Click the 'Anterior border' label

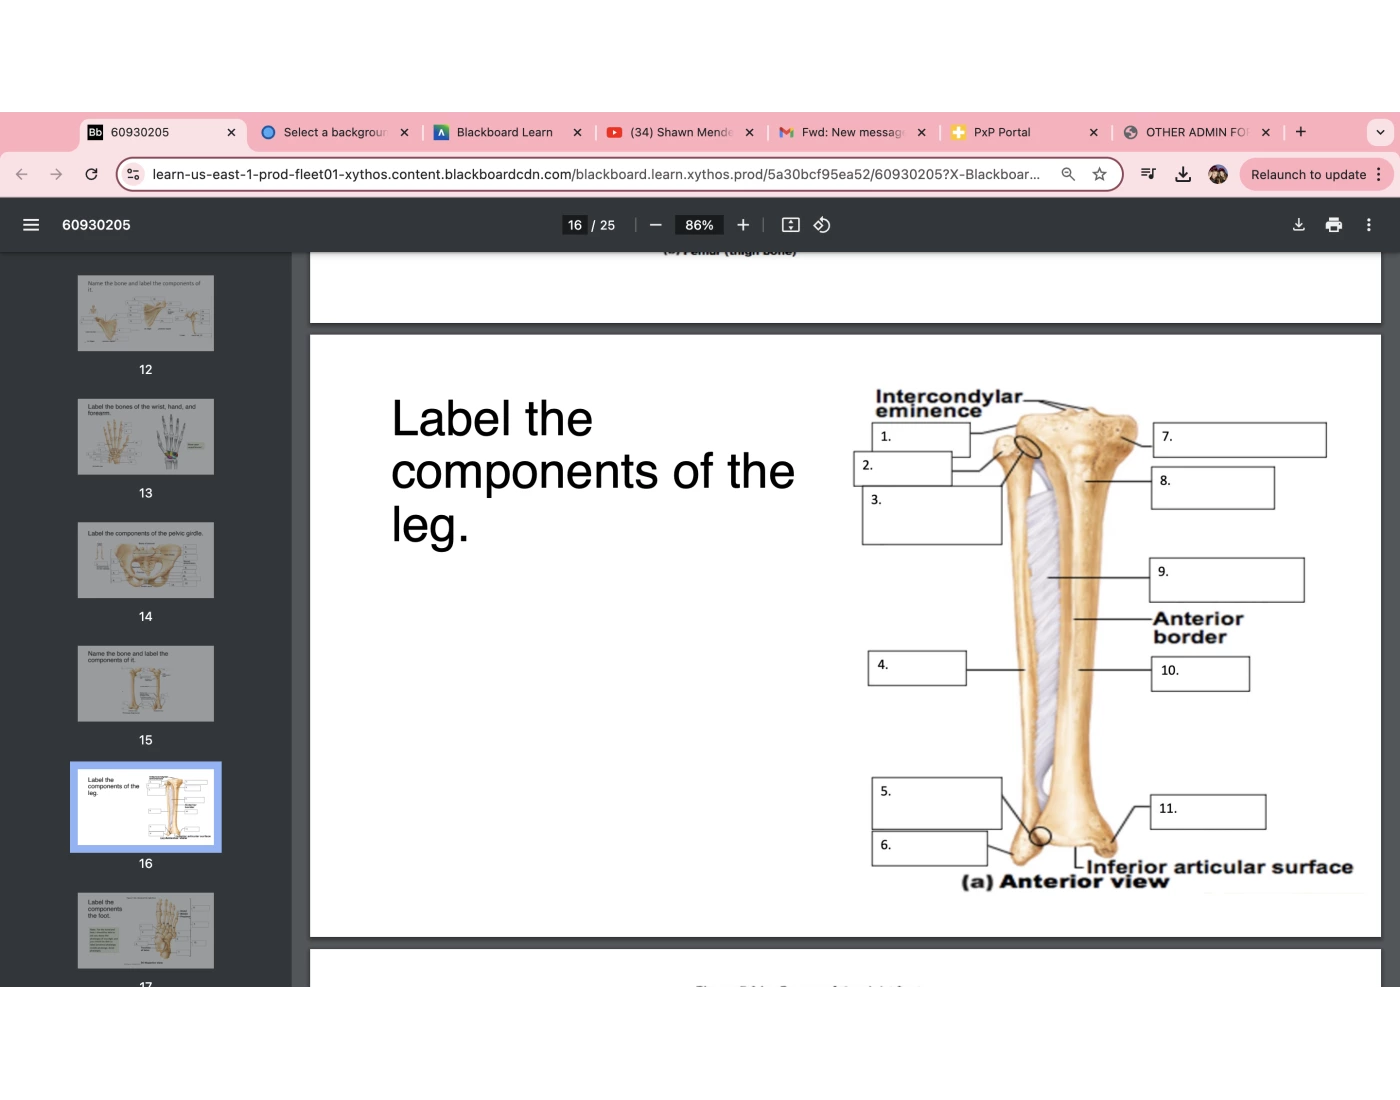pos(1198,627)
